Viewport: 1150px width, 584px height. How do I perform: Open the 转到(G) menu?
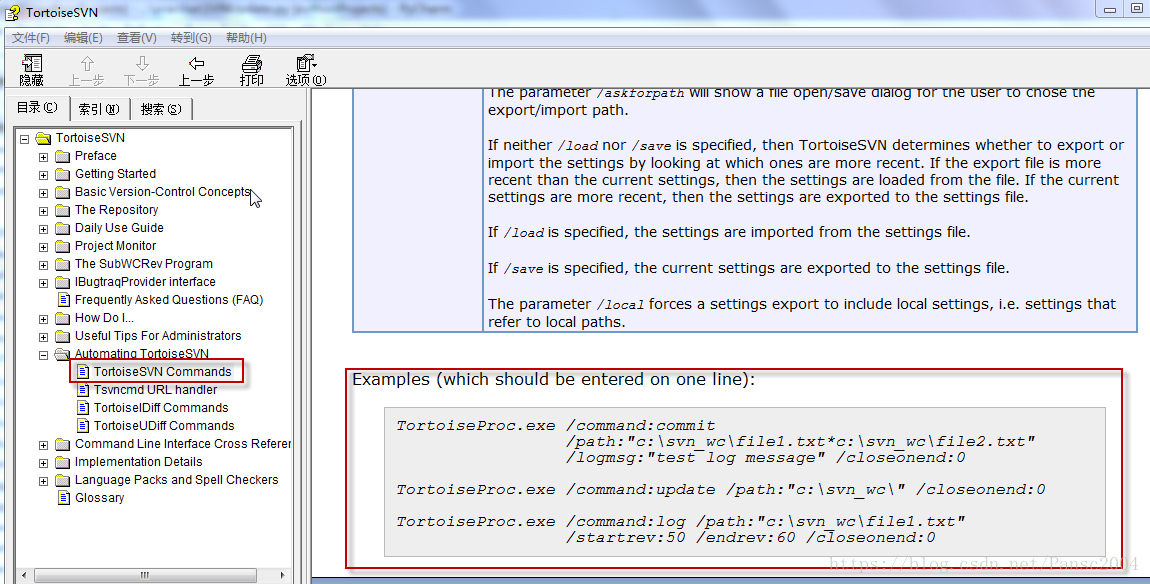click(191, 37)
